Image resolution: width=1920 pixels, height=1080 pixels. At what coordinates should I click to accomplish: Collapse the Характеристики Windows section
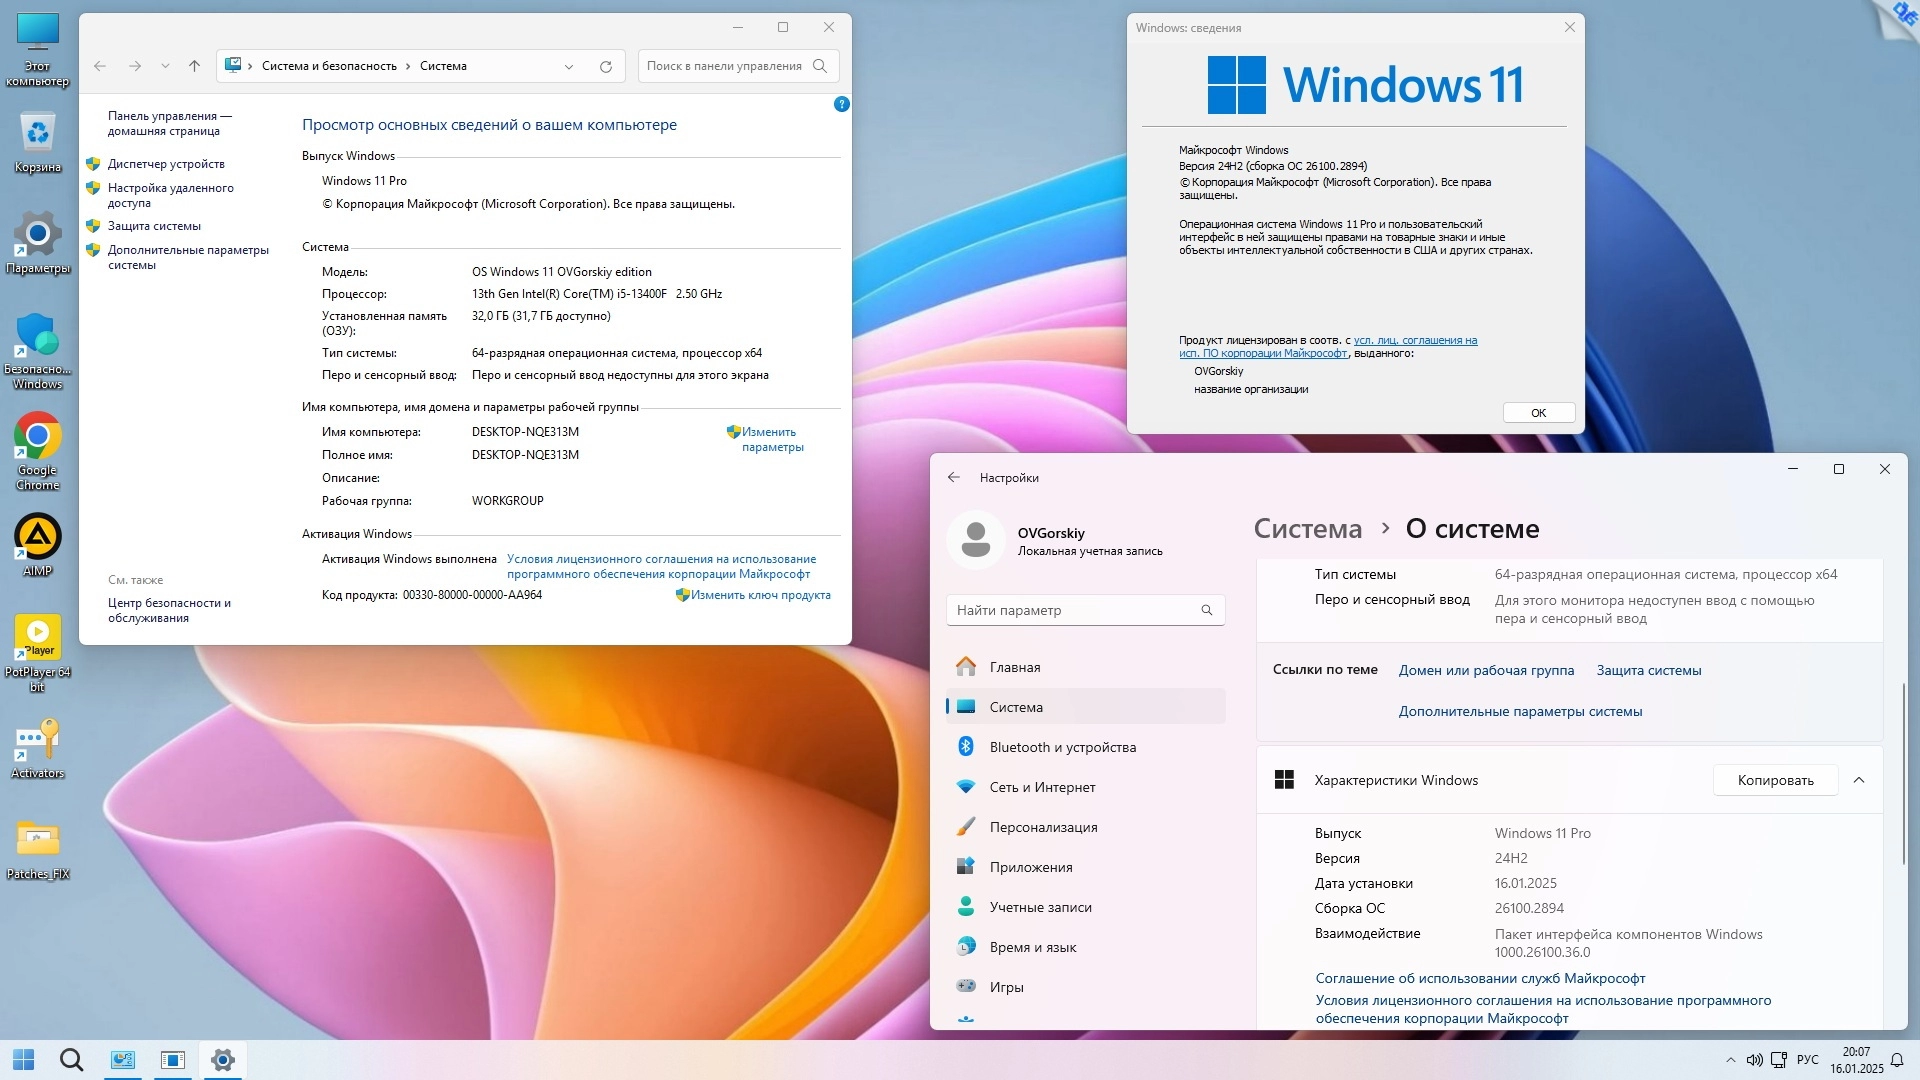1859,780
